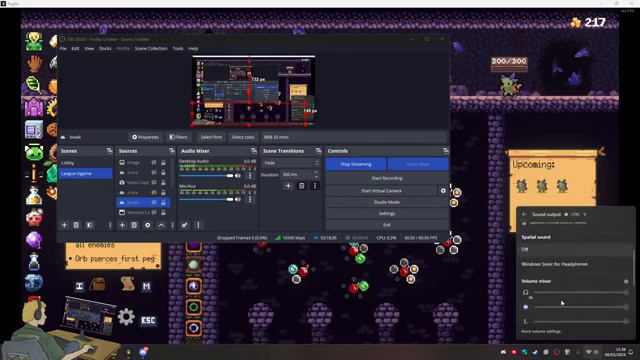Open Steam icon in system tray
Image resolution: width=640 pixels, height=360 pixels.
pos(535,352)
